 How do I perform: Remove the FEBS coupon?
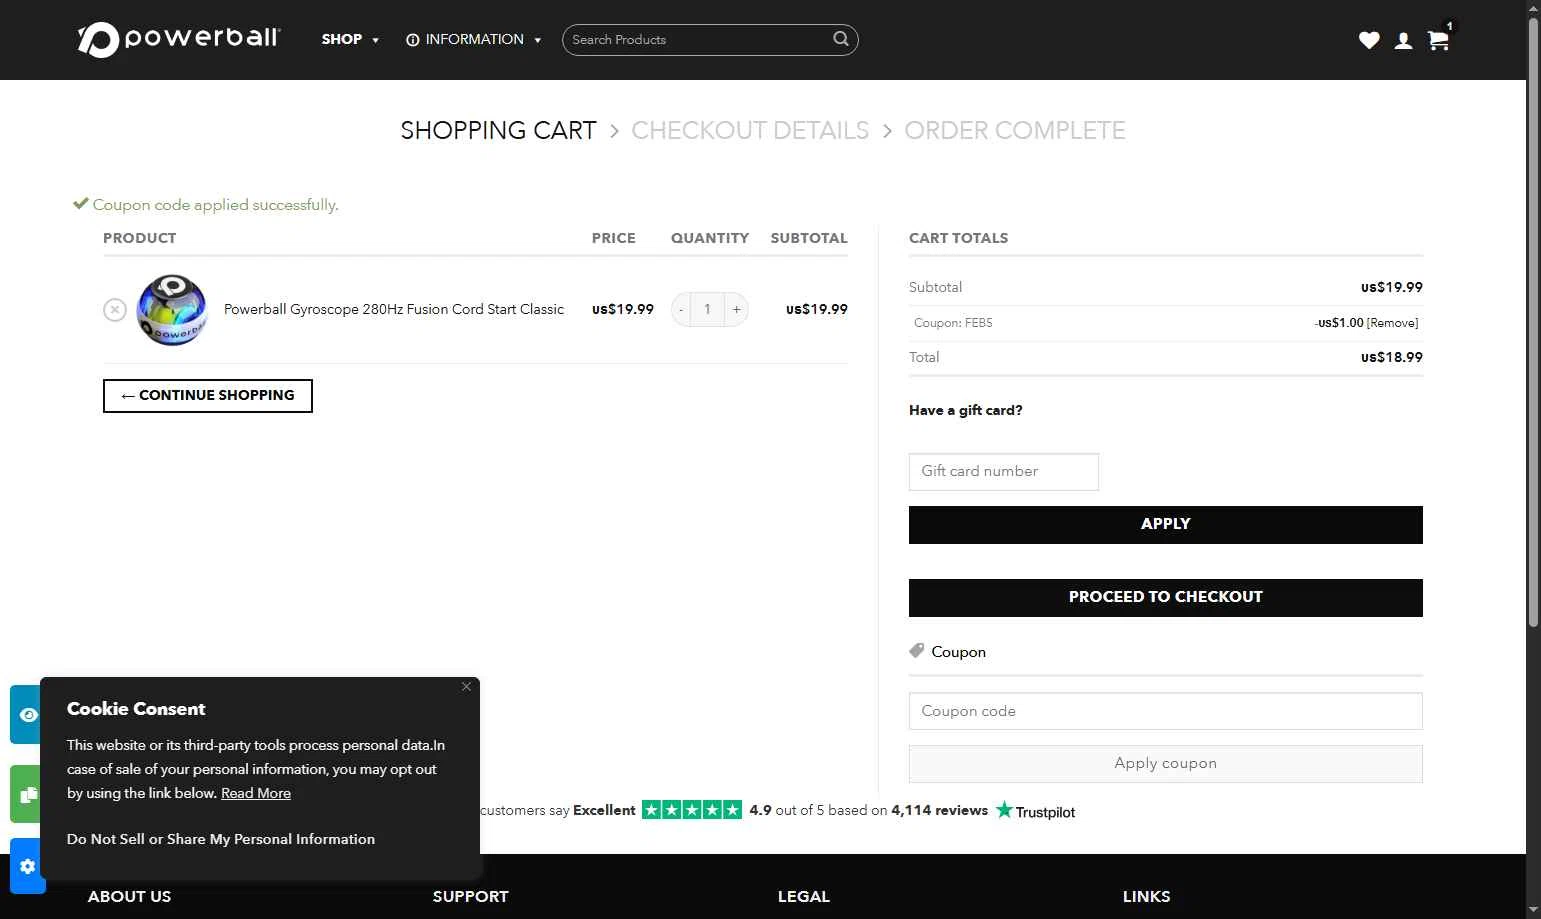(1393, 323)
